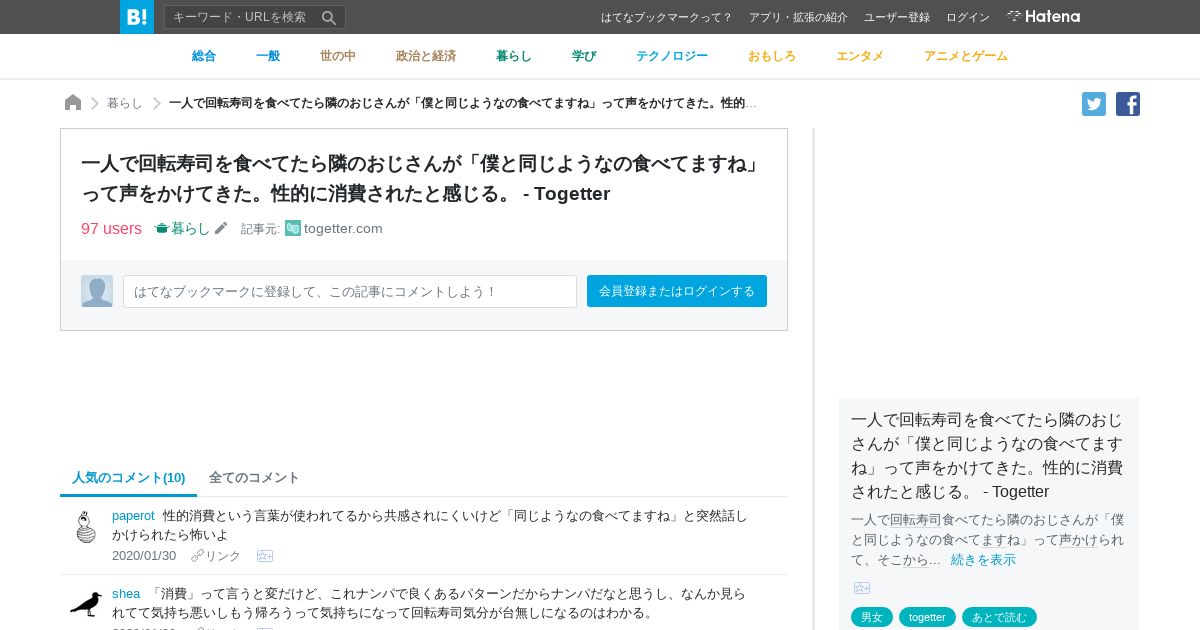Click 暮らし in the breadcrumb
The height and width of the screenshot is (630, 1200).
(x=125, y=103)
